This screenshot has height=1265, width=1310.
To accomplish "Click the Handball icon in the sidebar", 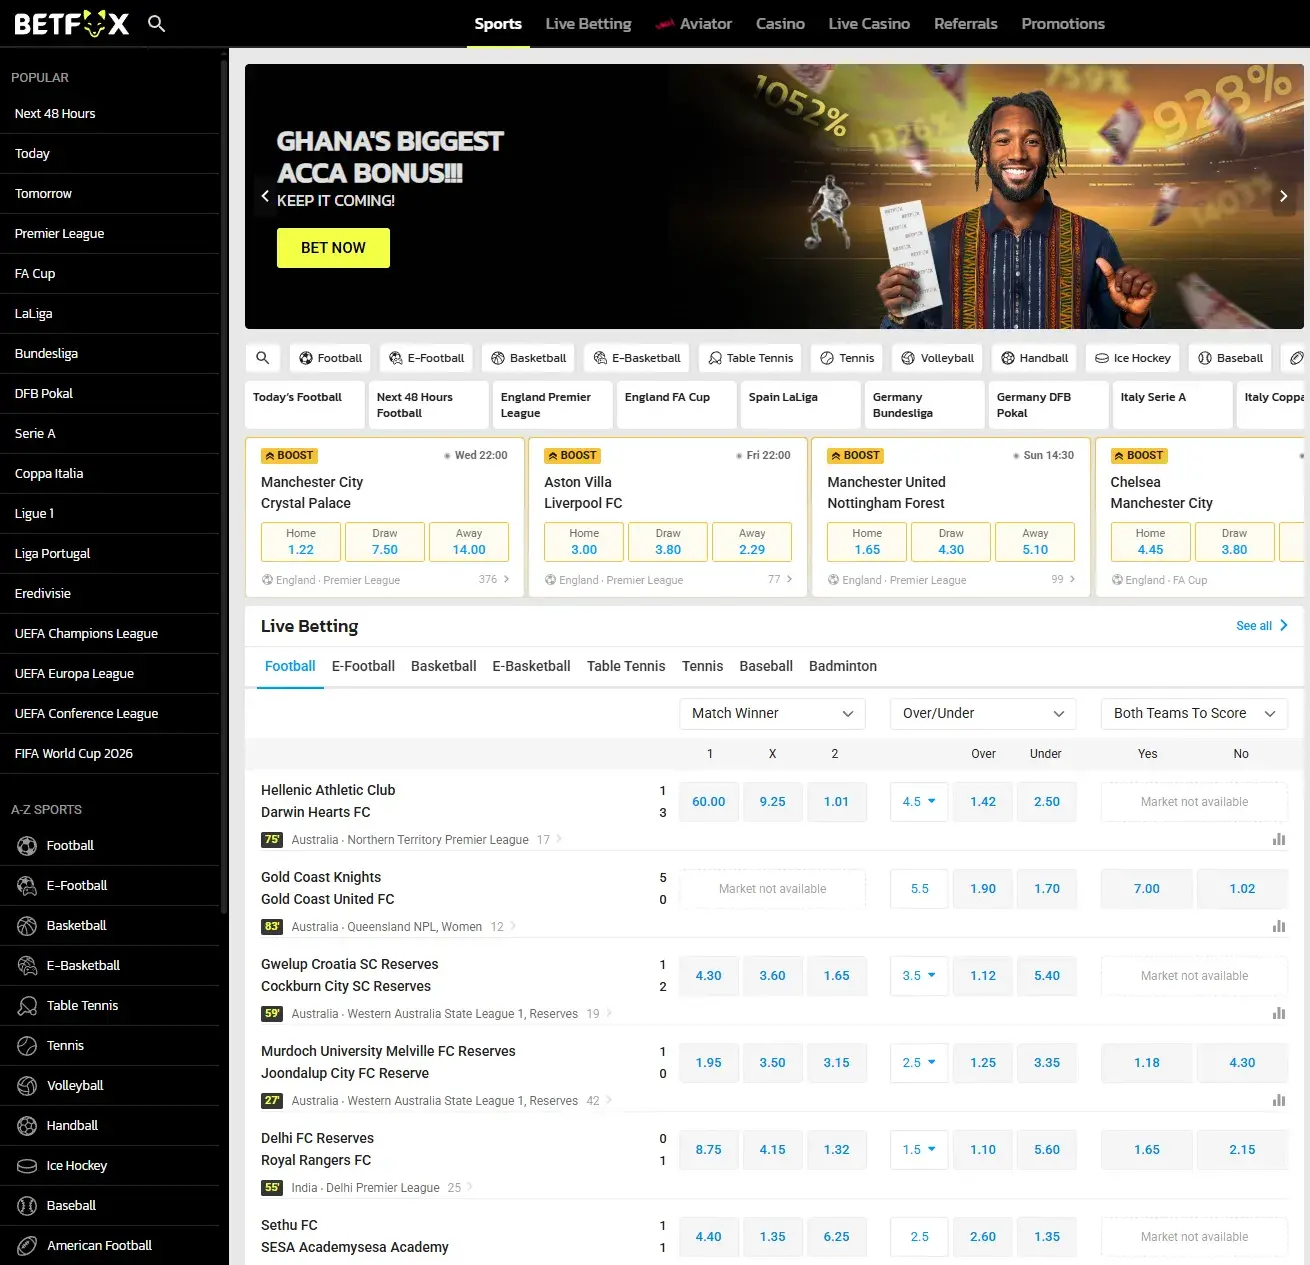I will (x=27, y=1126).
